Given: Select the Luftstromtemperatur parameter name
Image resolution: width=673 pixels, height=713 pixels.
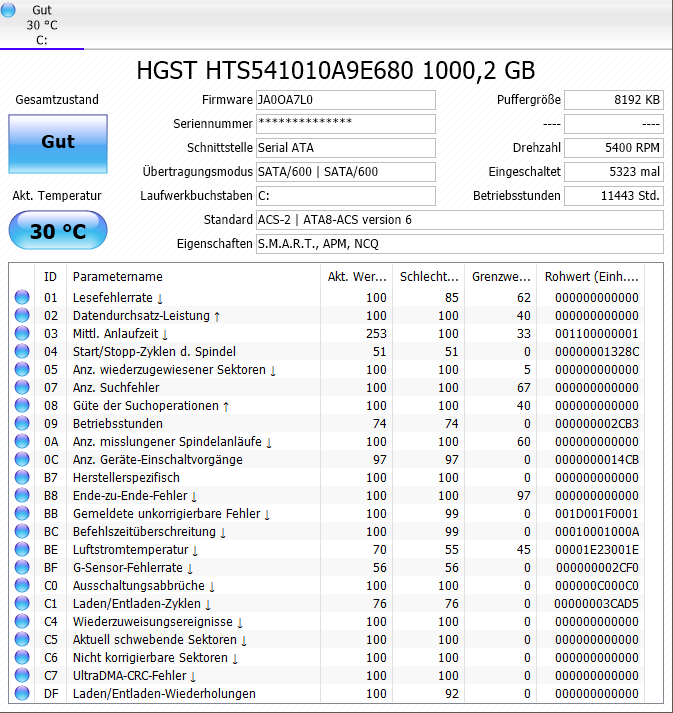Looking at the screenshot, I should (131, 550).
